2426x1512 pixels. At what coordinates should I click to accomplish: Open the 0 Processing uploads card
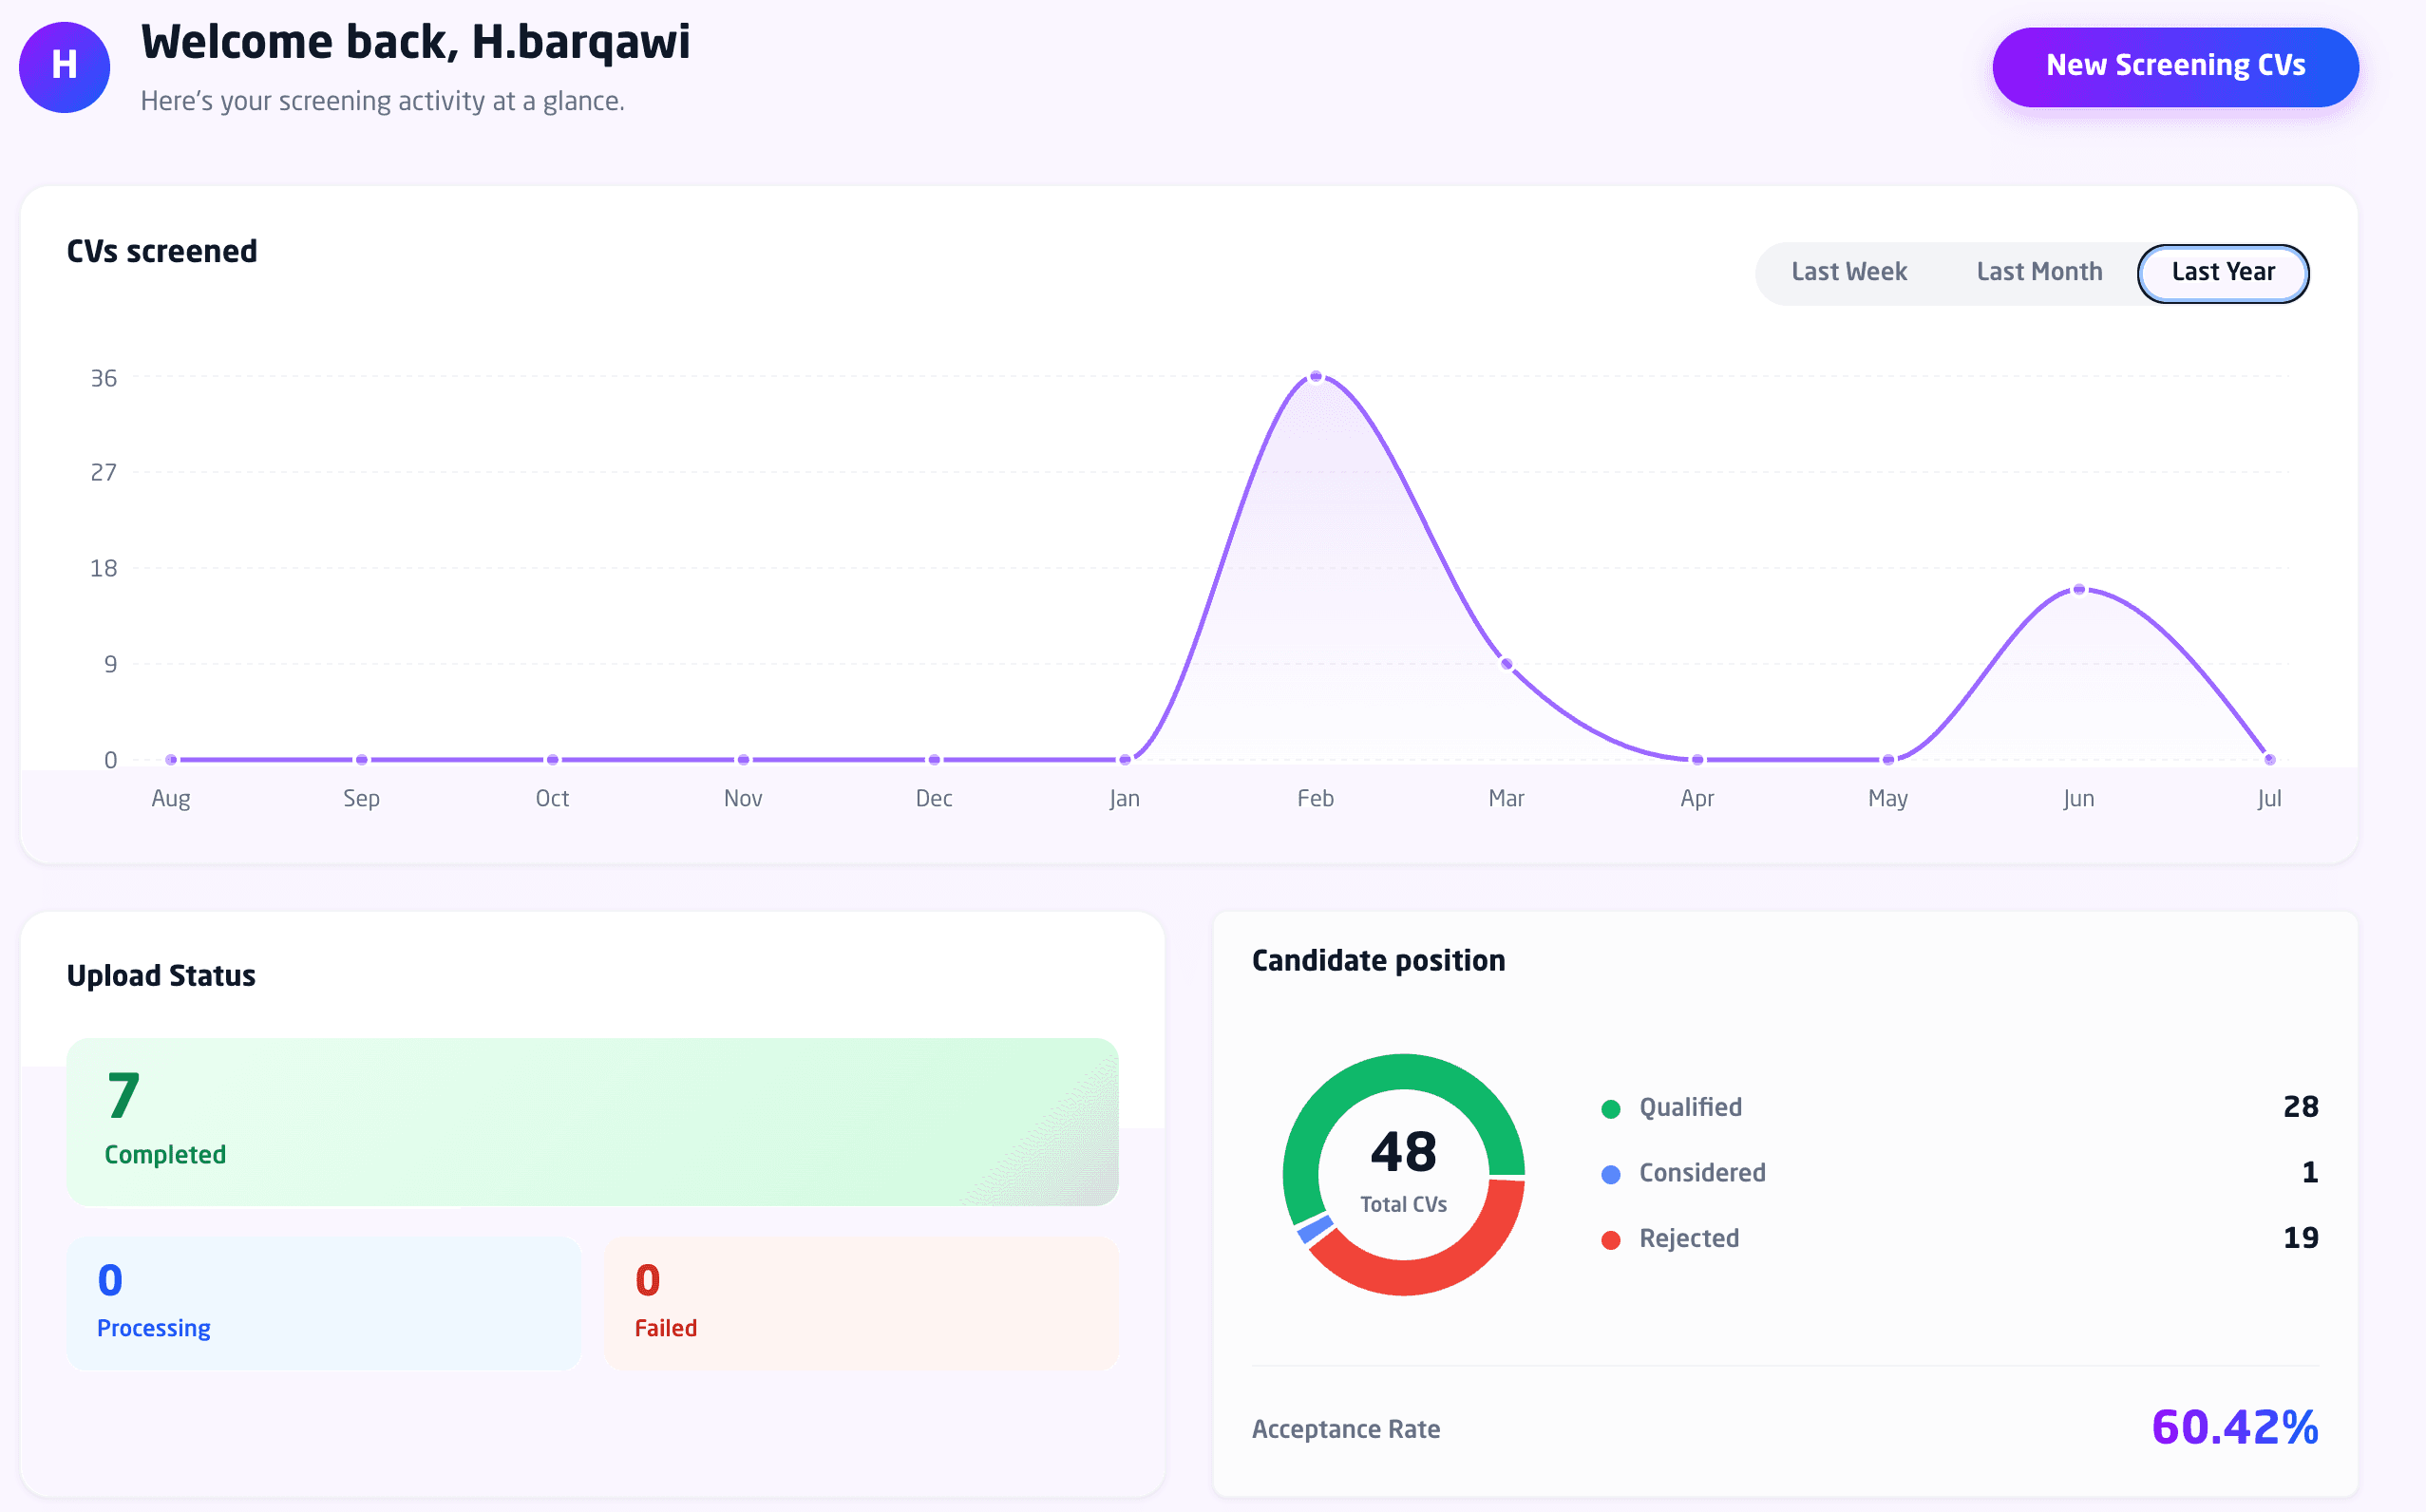pyautogui.click(x=324, y=1303)
